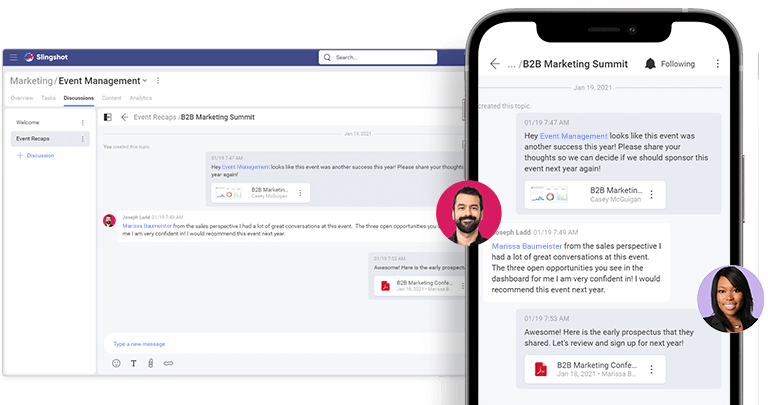768x405 pixels.
Task: Open options for the Welcome discussion
Action: (x=82, y=122)
